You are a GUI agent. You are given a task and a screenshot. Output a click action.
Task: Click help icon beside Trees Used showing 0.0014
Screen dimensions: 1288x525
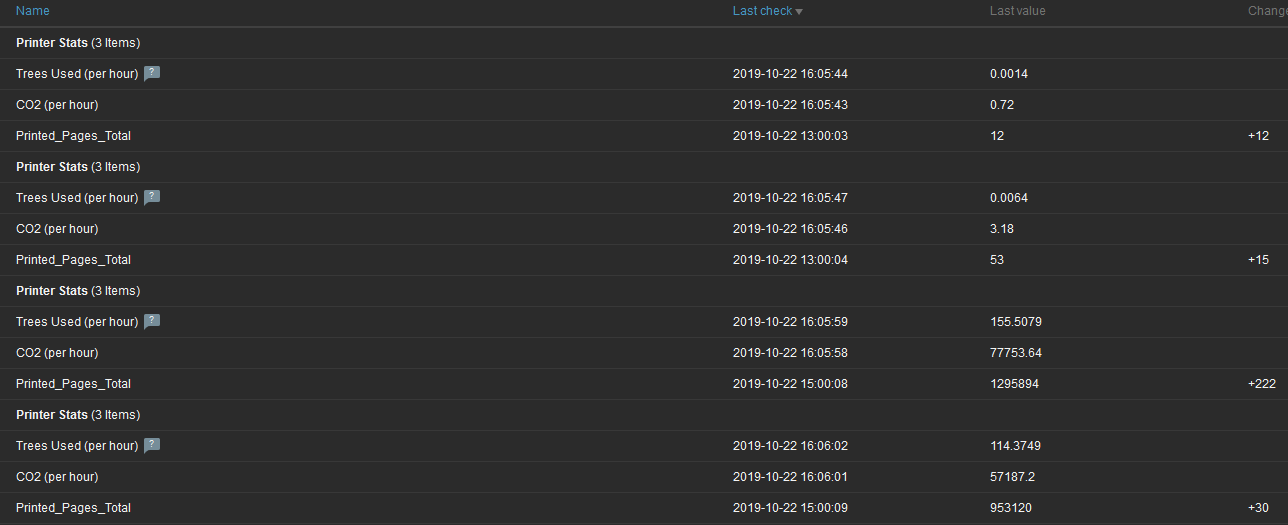point(152,73)
